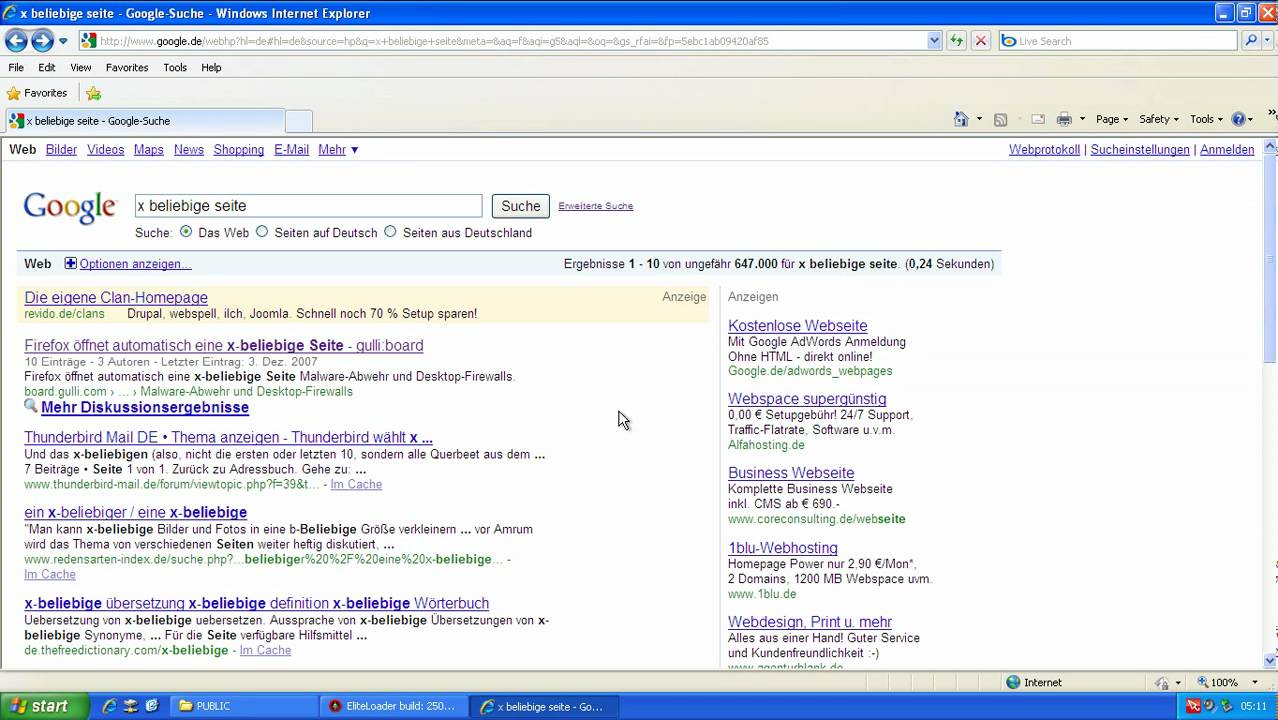This screenshot has height=720, width=1278.
Task: Launch Internet Explorer from Quick Launch
Action: 109,706
